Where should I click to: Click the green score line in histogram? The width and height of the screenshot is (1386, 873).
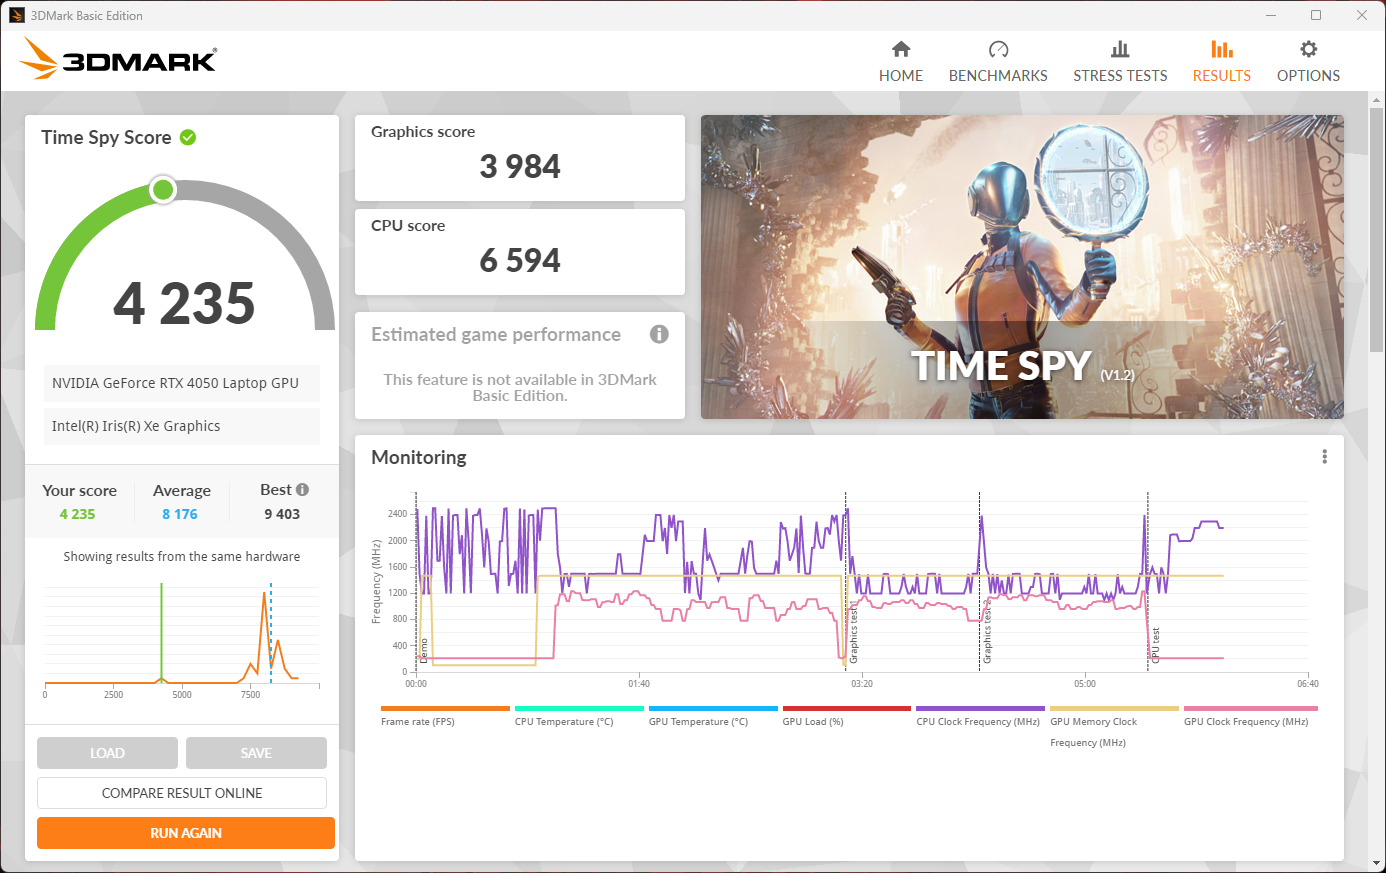(161, 633)
